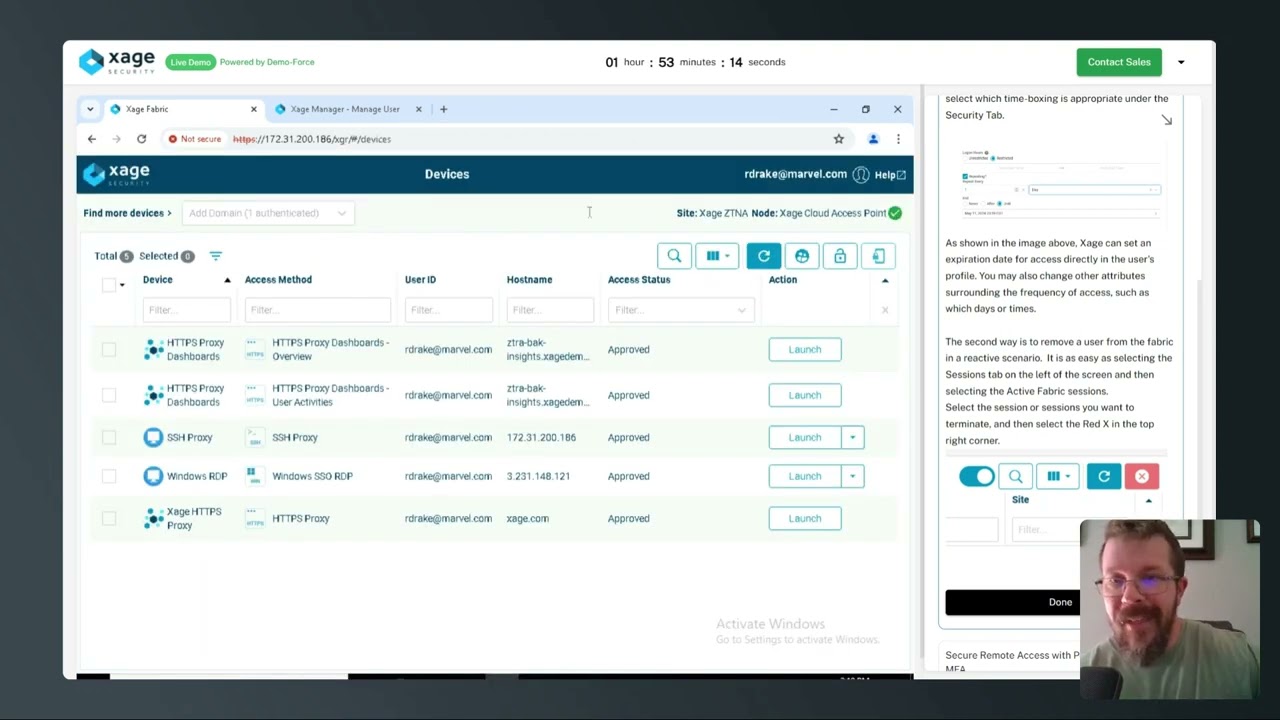Launch the Windows RDP session
Image resolution: width=1280 pixels, height=720 pixels.
805,476
